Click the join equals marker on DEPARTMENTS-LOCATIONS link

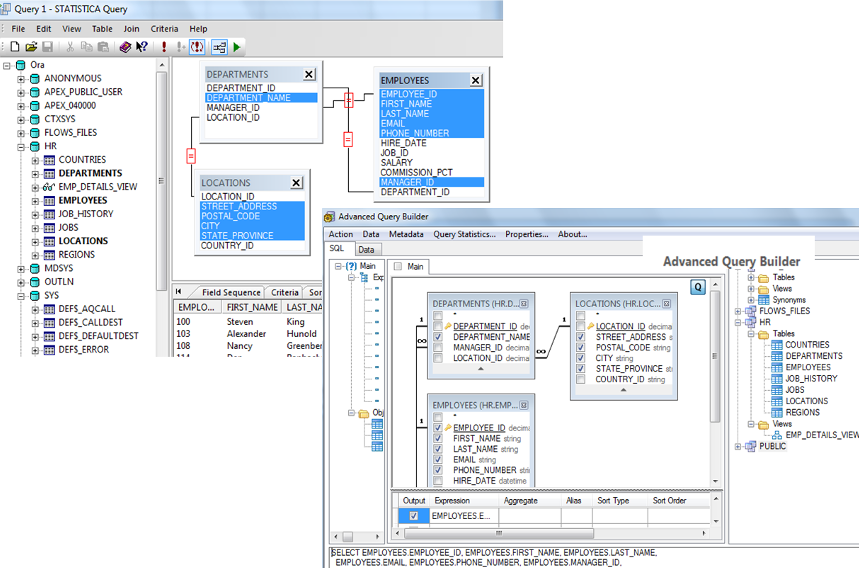[191, 156]
